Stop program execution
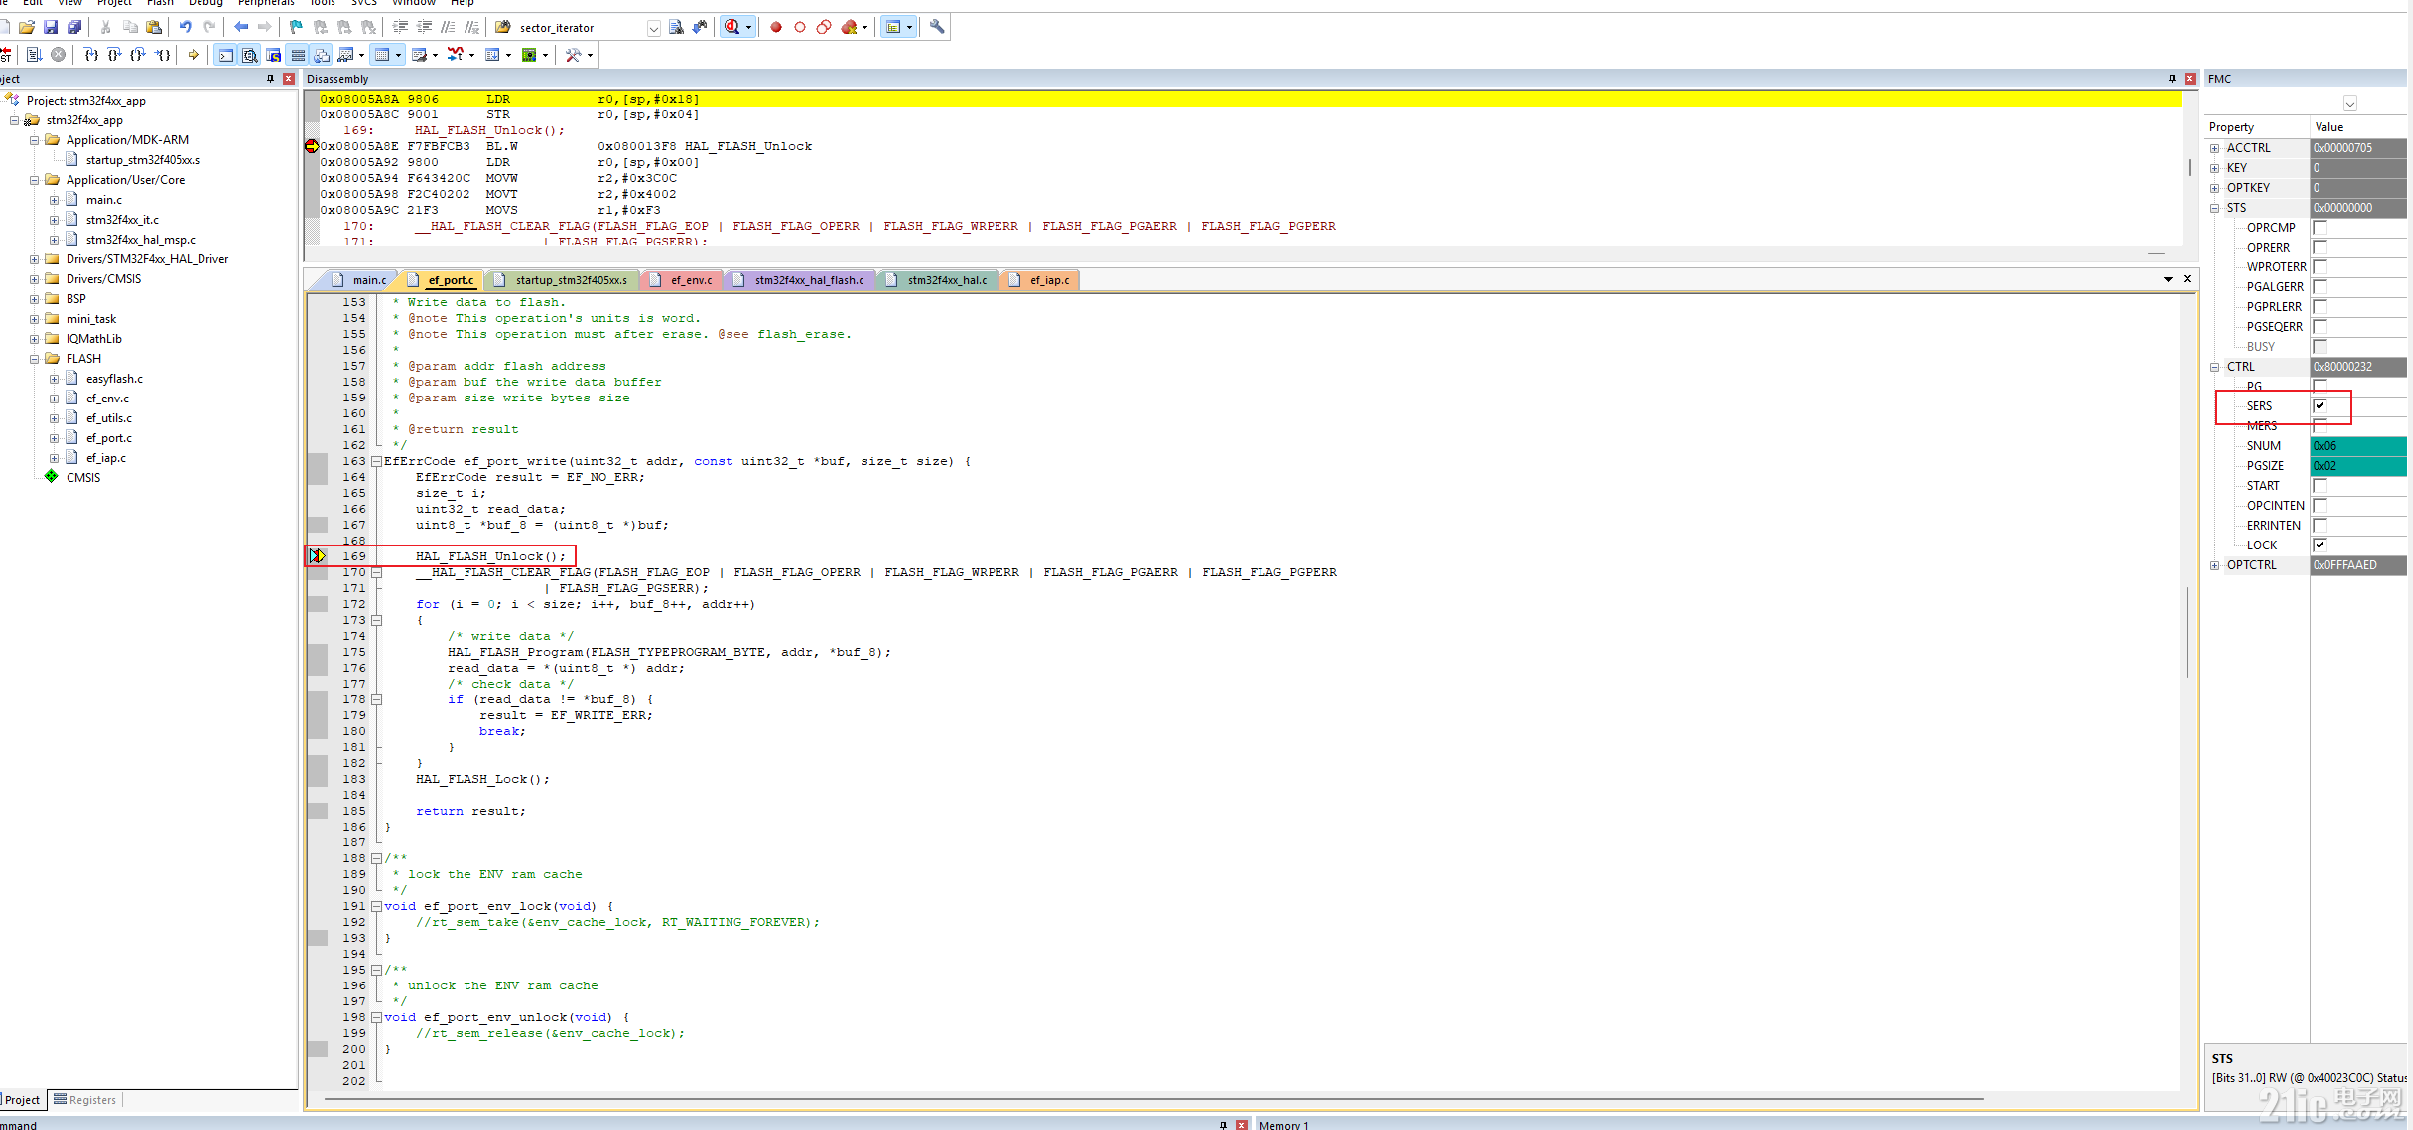This screenshot has height=1130, width=2413. (x=59, y=55)
